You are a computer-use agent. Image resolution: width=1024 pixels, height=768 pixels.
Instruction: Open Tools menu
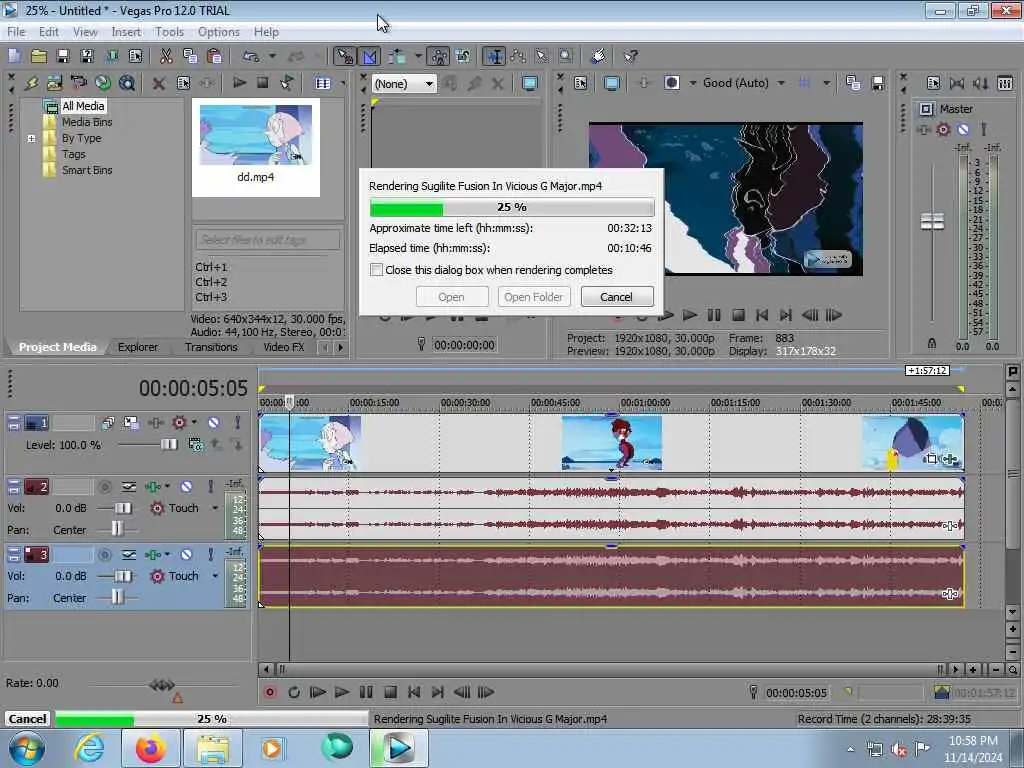[169, 32]
